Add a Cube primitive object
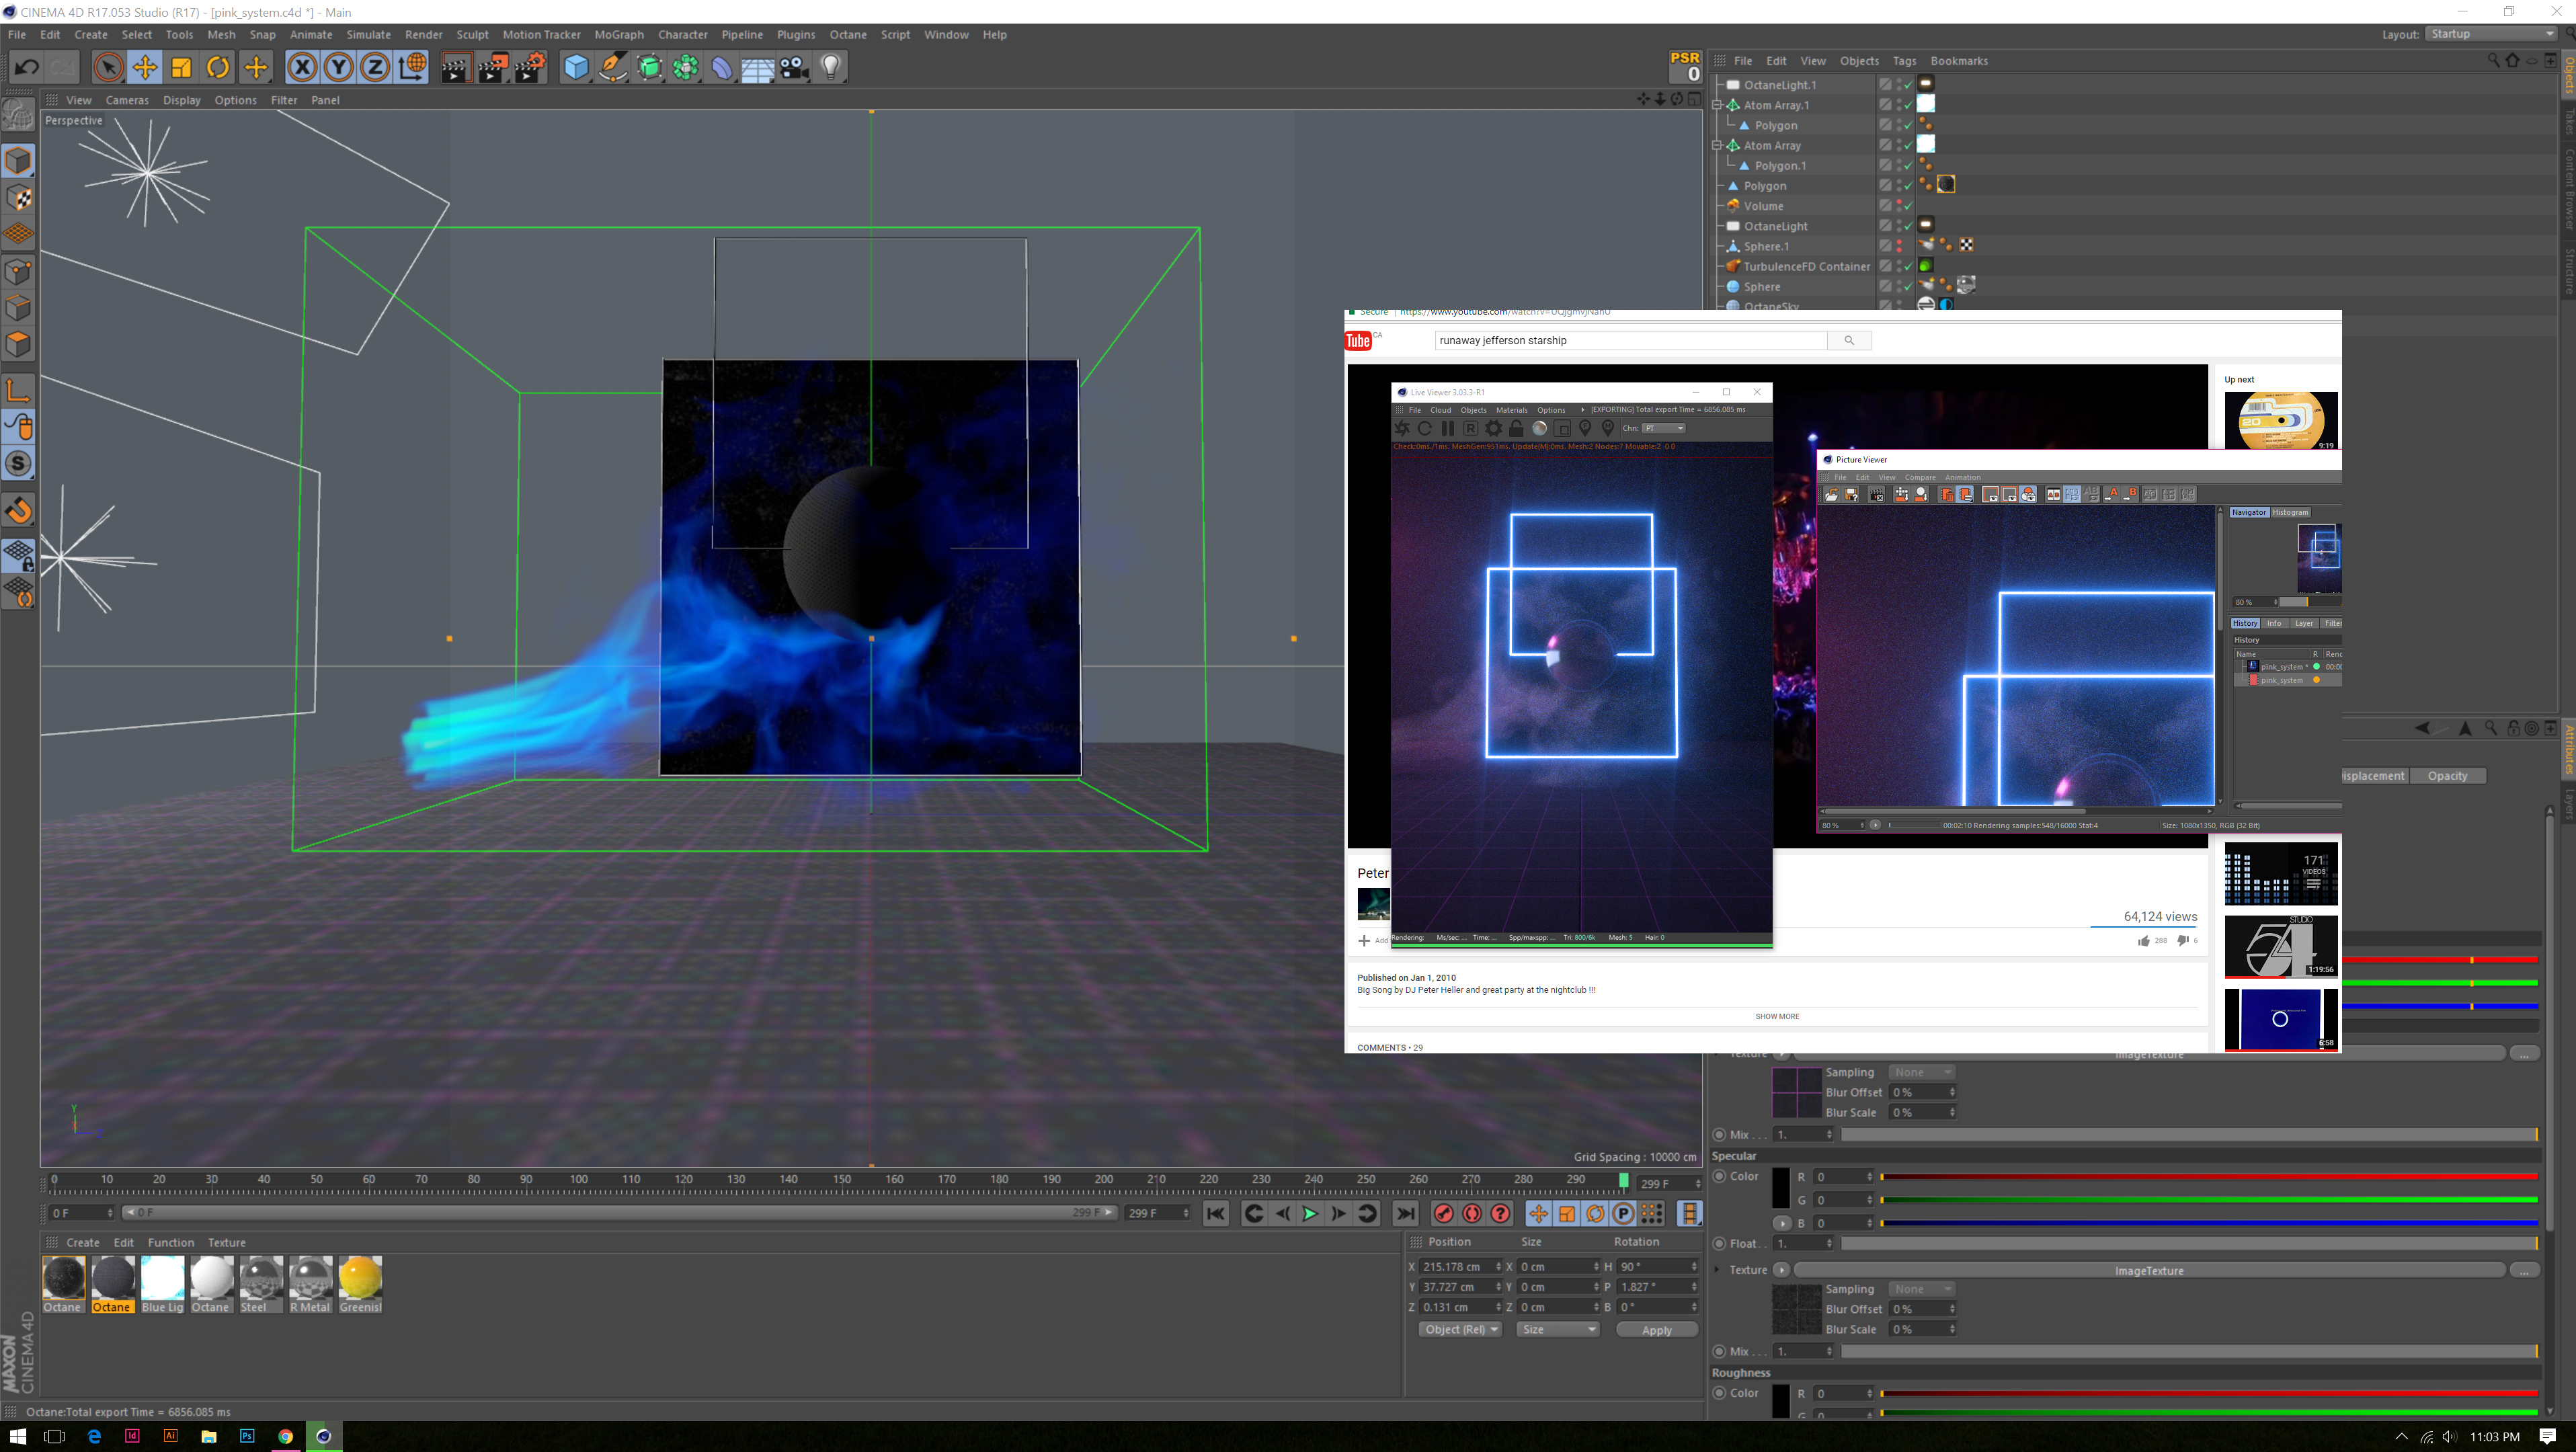2576x1452 pixels. coord(576,68)
